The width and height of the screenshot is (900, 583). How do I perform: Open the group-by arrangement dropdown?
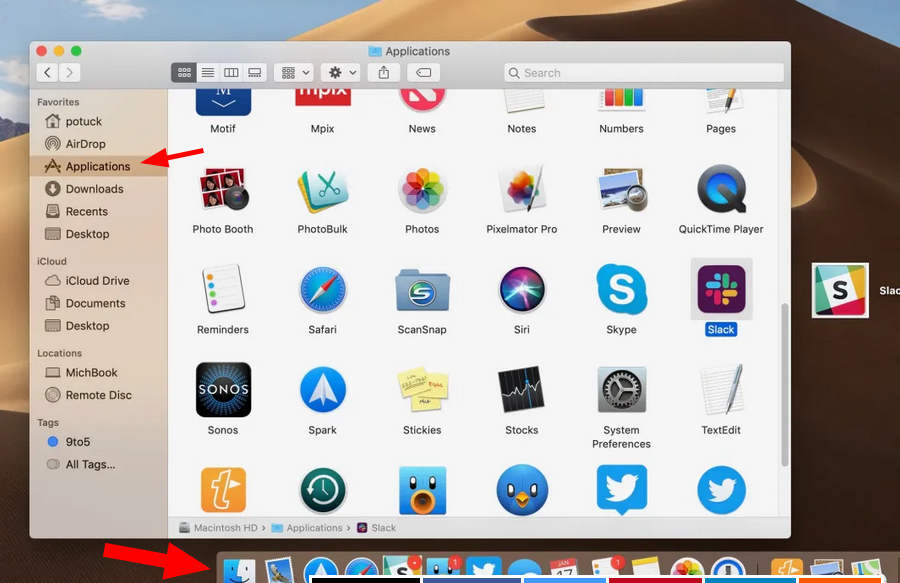pyautogui.click(x=294, y=73)
